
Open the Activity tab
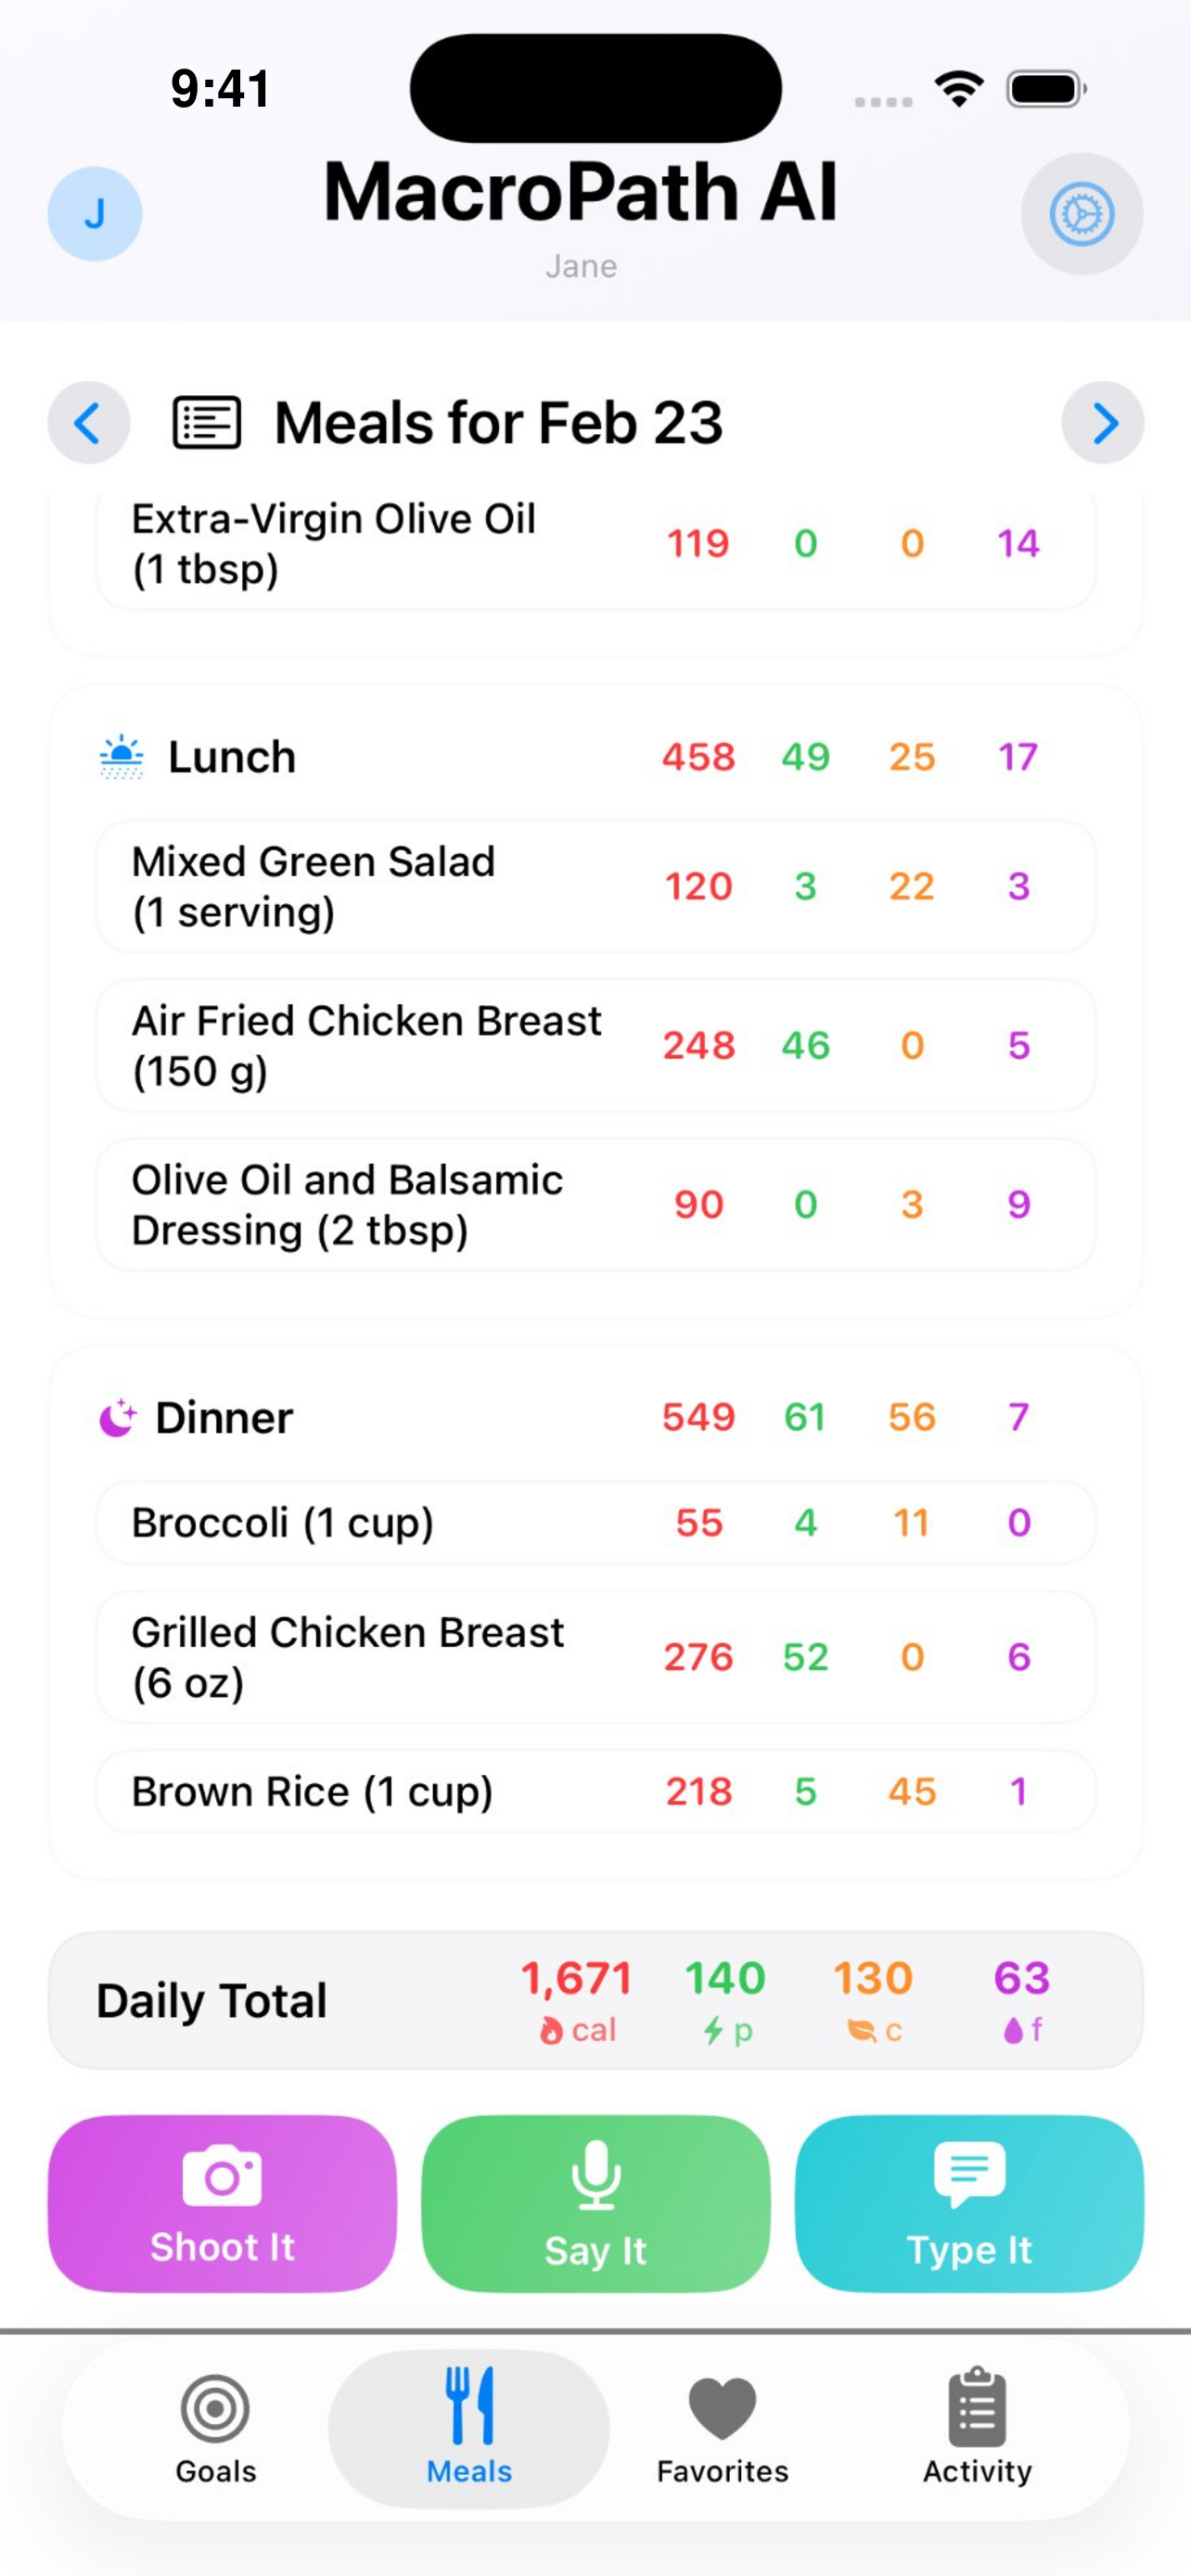click(977, 2427)
